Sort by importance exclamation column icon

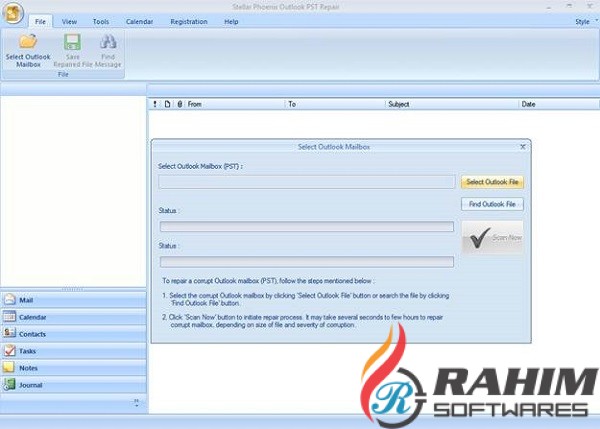155,104
